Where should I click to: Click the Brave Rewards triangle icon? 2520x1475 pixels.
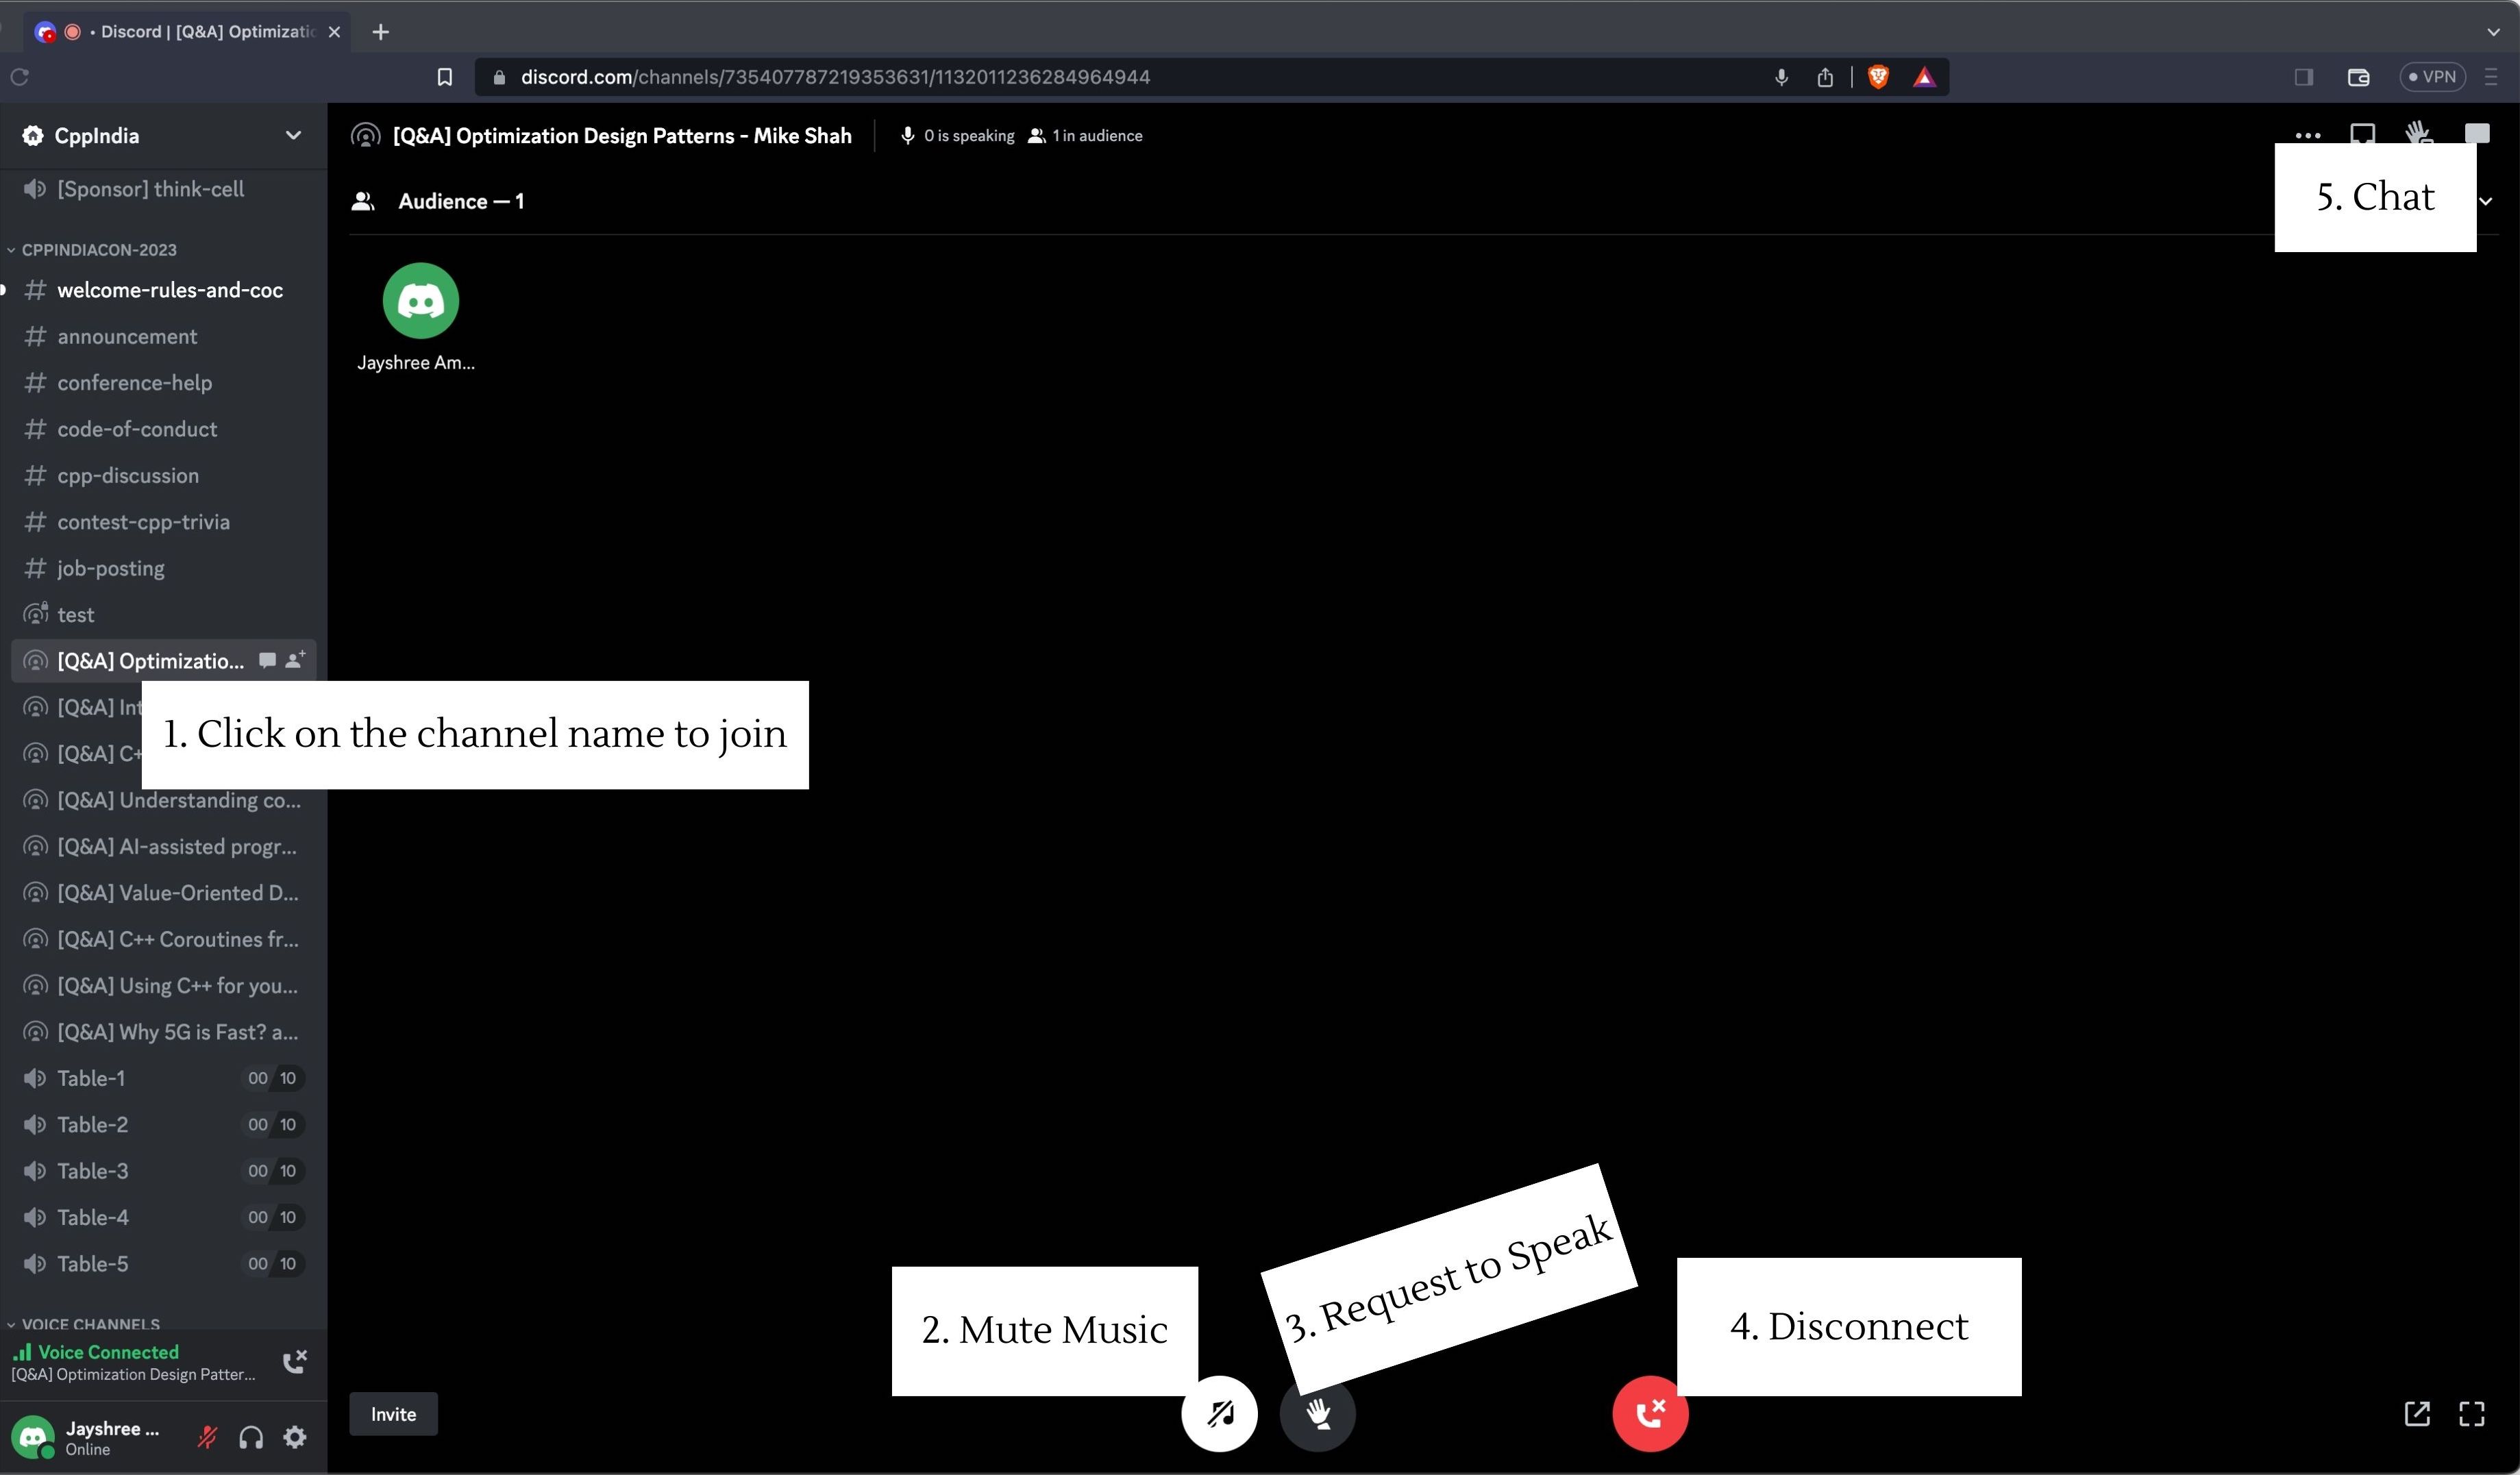(x=1924, y=77)
